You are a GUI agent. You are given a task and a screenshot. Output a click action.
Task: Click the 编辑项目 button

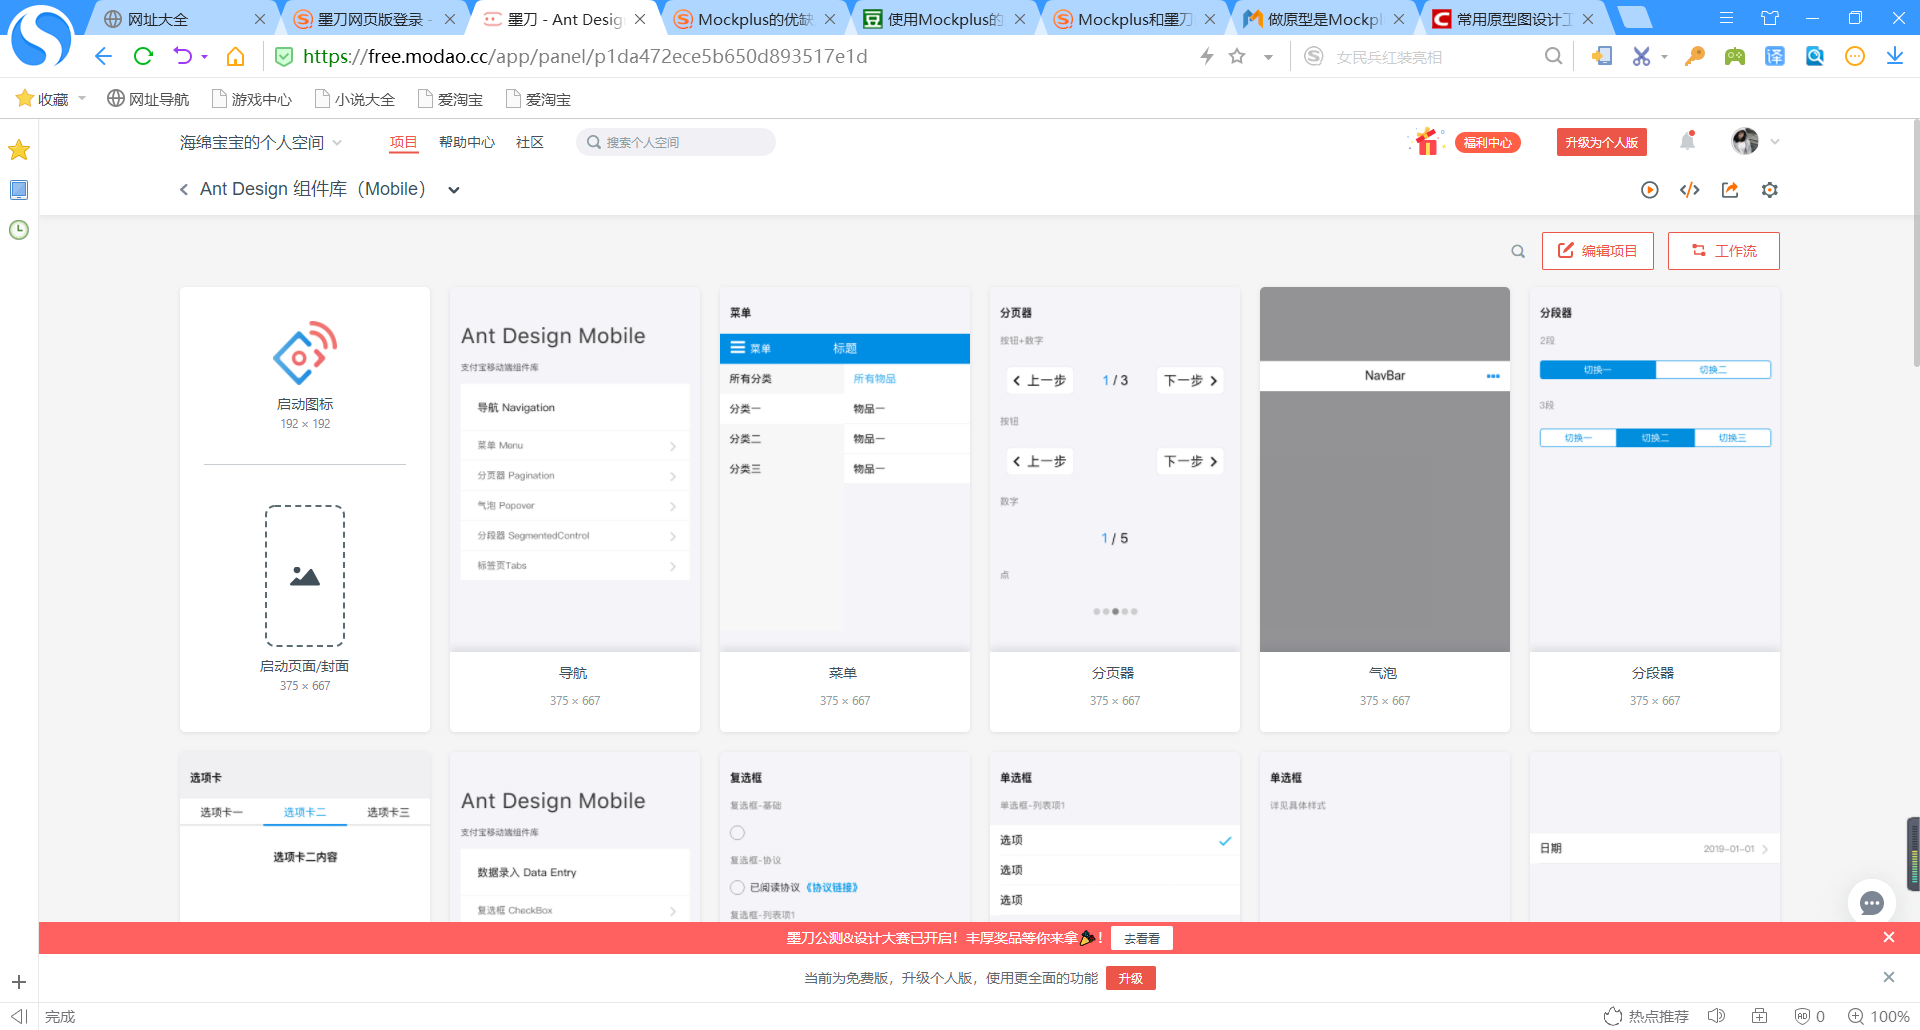pyautogui.click(x=1598, y=251)
